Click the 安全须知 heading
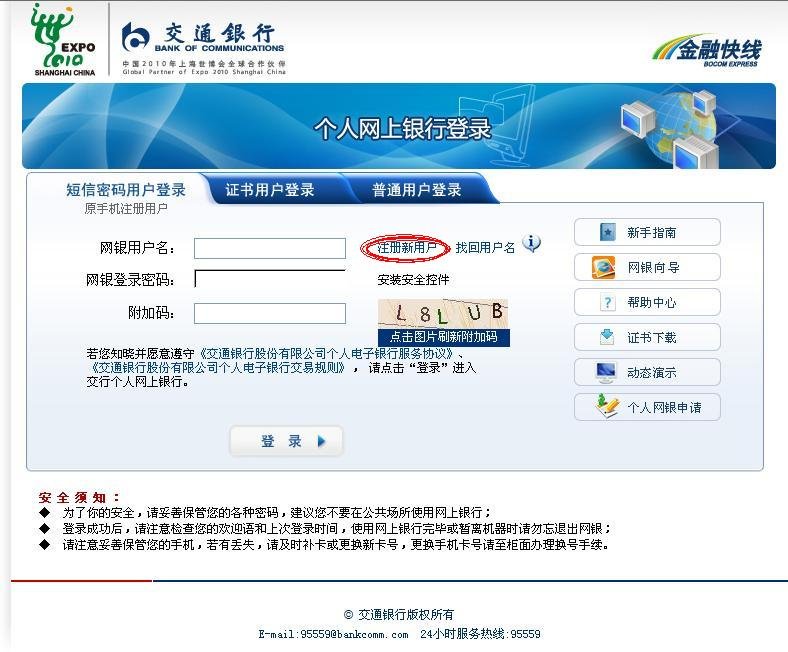Screen dimensions: 788x652 click(x=79, y=498)
